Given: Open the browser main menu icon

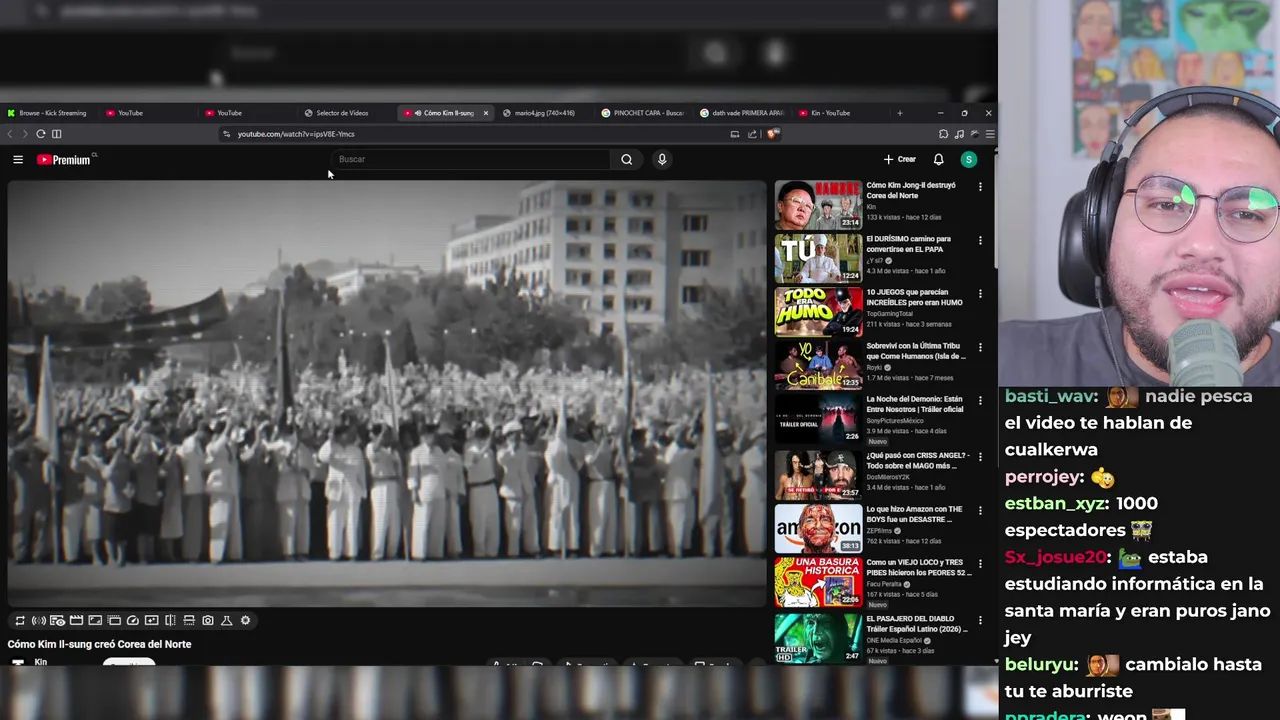Looking at the screenshot, I should click(x=989, y=134).
